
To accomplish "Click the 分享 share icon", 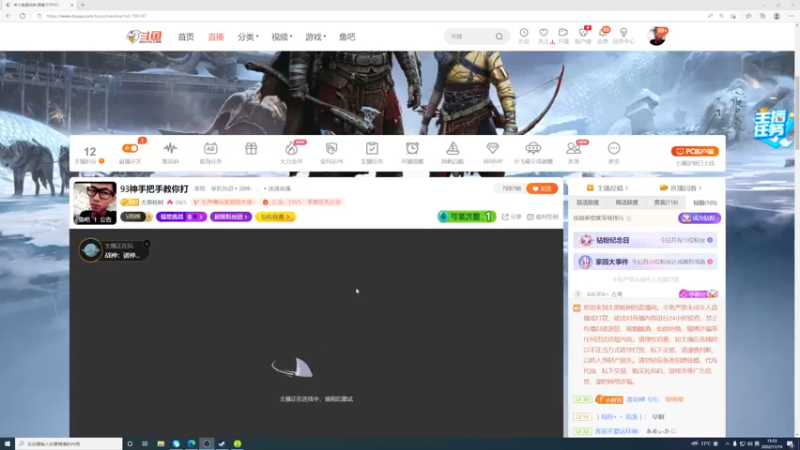I will pos(511,217).
